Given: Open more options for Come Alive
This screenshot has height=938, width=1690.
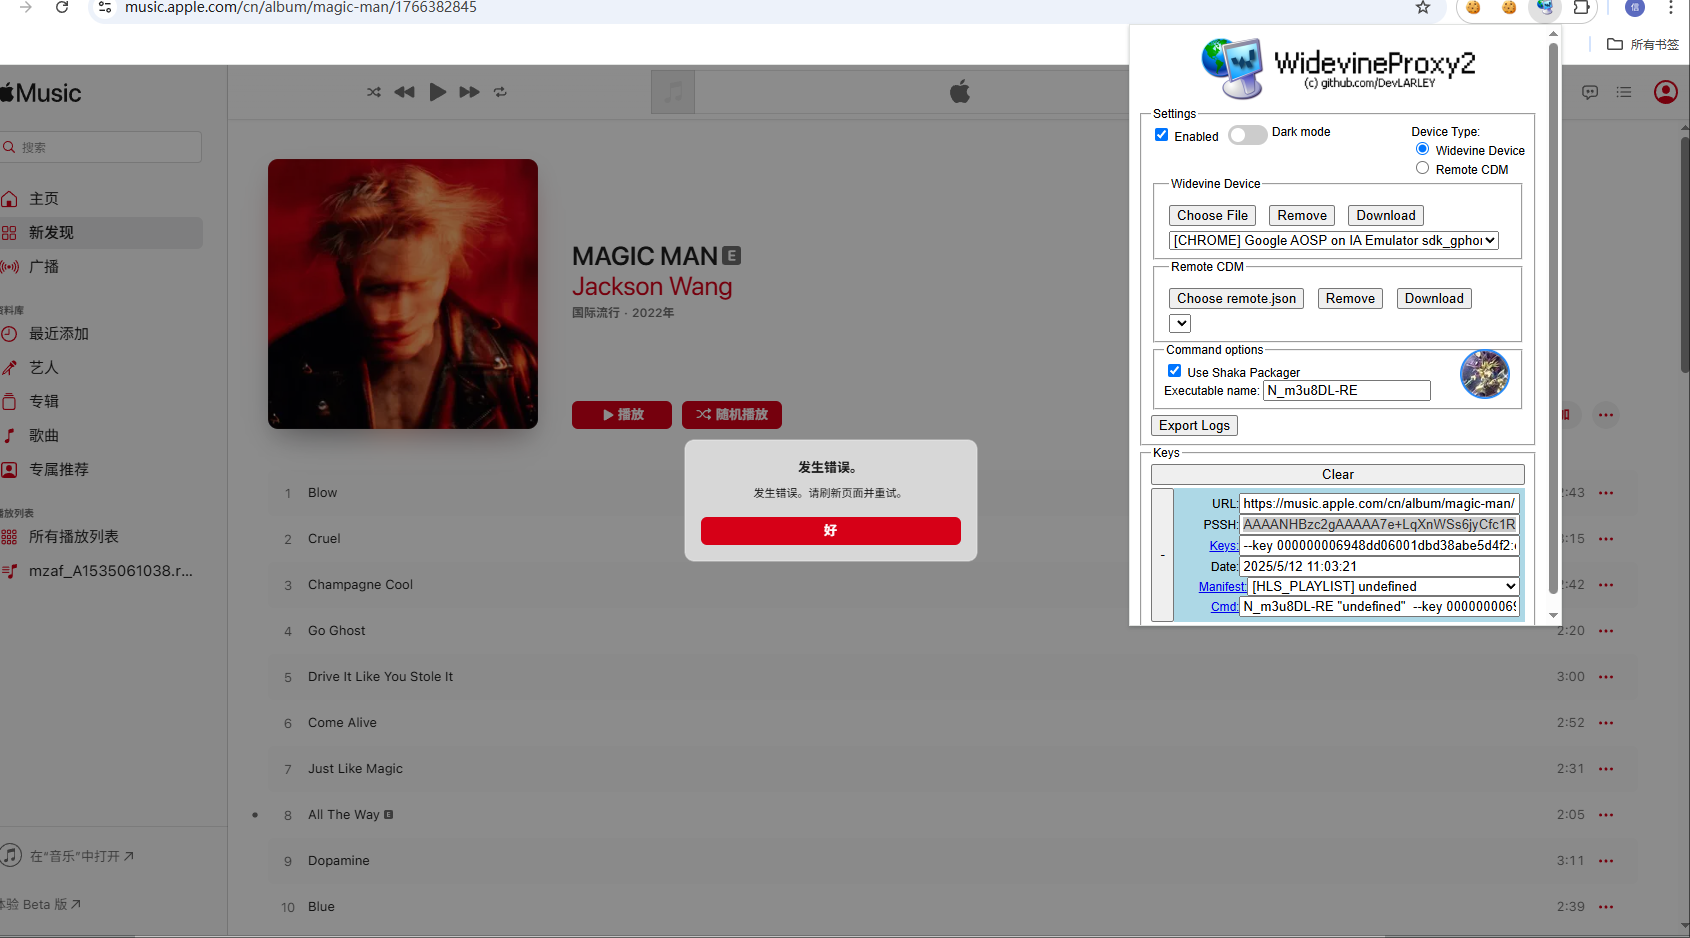Looking at the screenshot, I should pos(1606,723).
